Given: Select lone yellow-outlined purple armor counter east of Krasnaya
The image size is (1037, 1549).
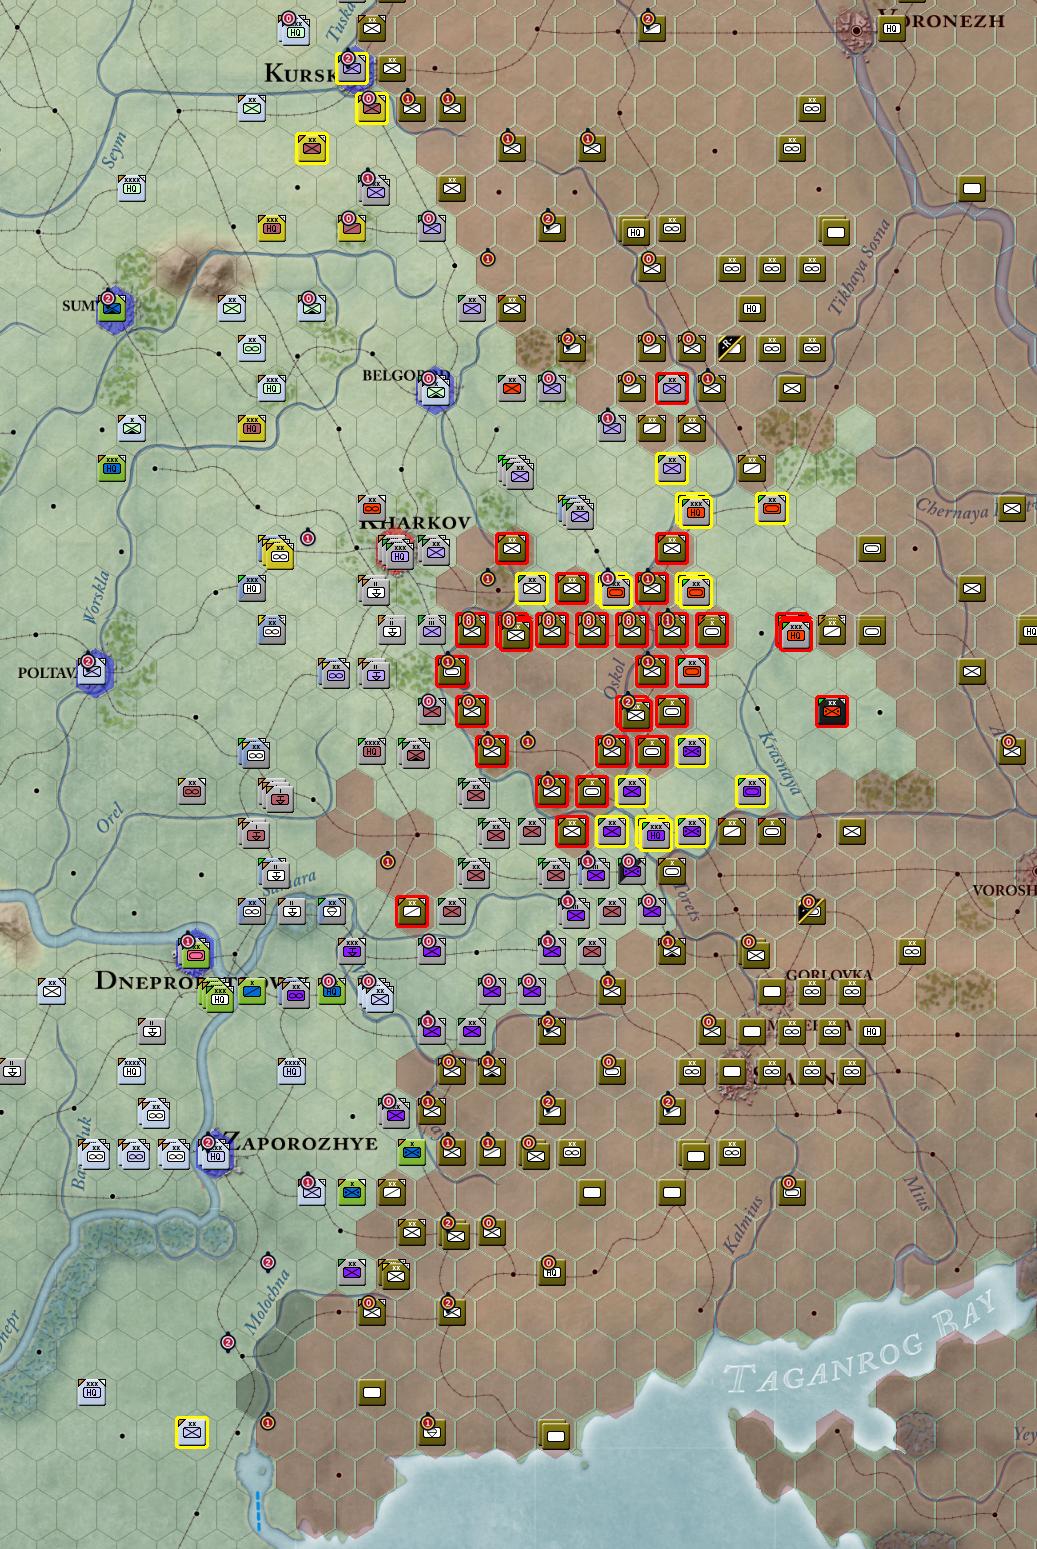Looking at the screenshot, I should (752, 791).
